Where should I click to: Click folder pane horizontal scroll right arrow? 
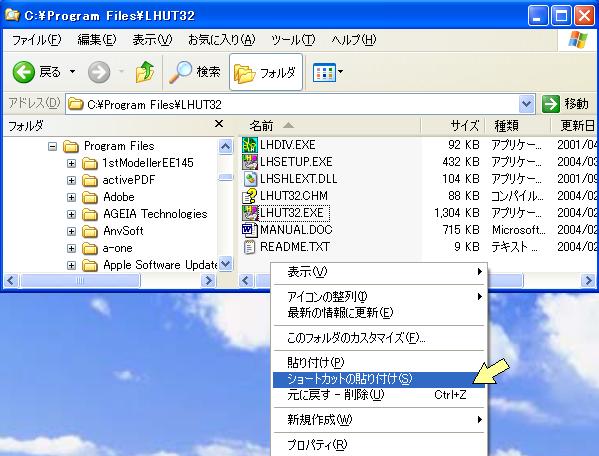[x=208, y=281]
